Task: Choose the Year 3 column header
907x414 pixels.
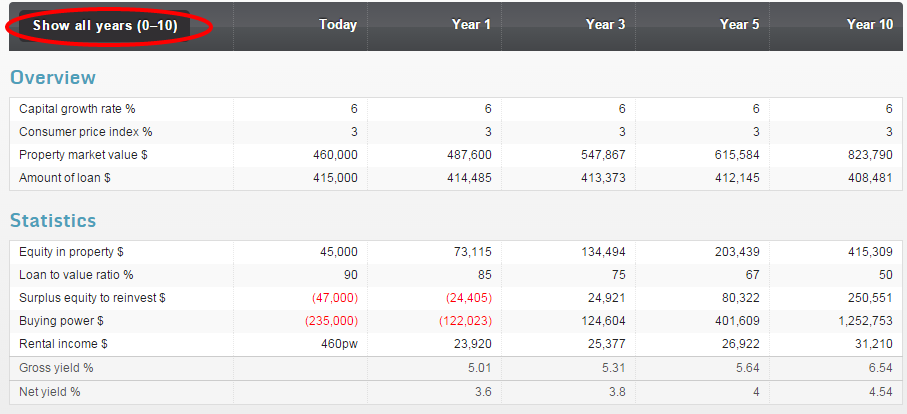Action: click(605, 25)
